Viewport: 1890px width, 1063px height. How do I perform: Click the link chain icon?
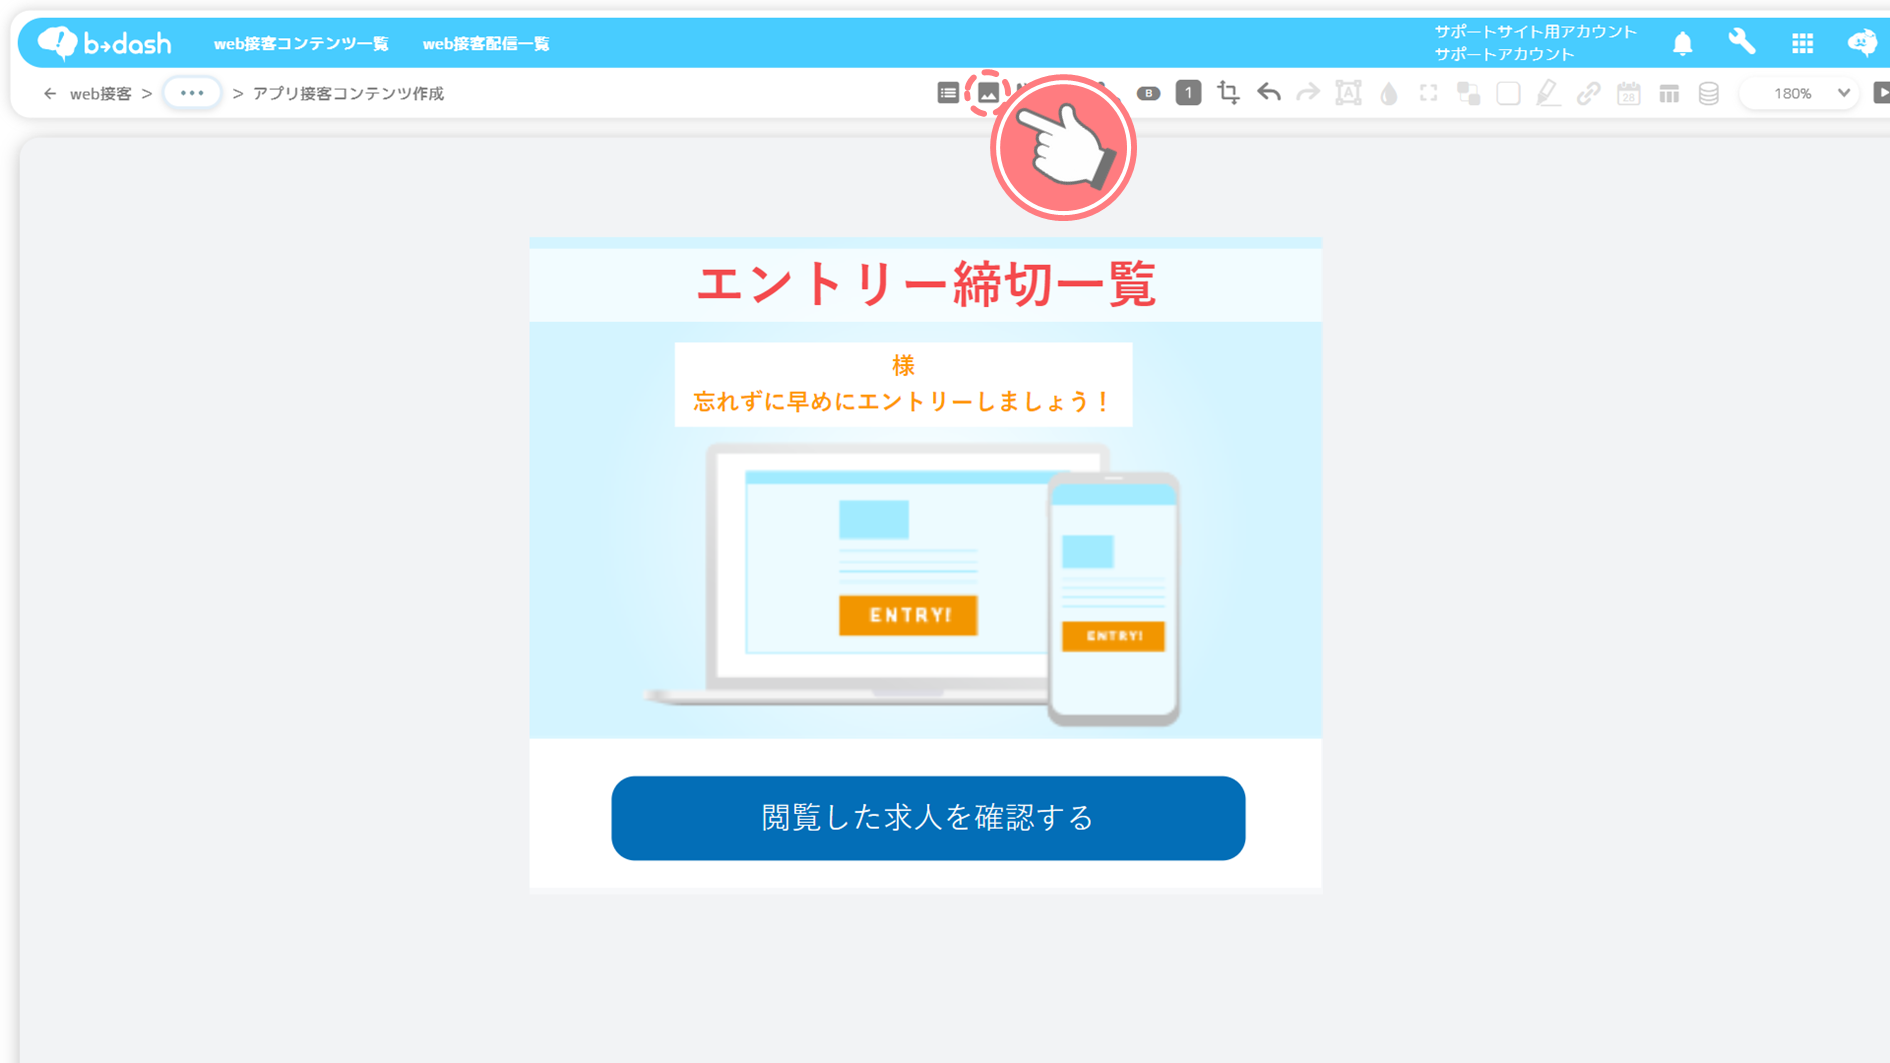1588,93
